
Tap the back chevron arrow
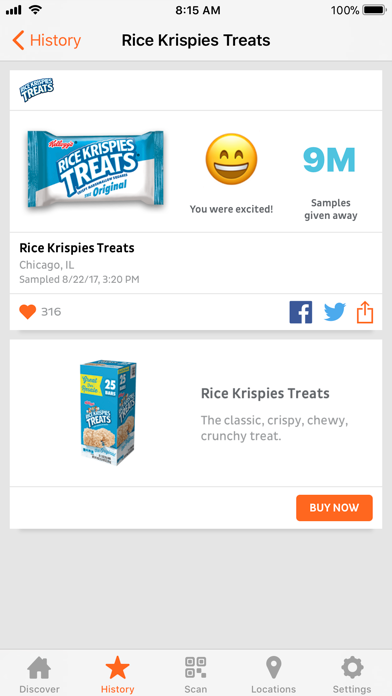(x=18, y=40)
